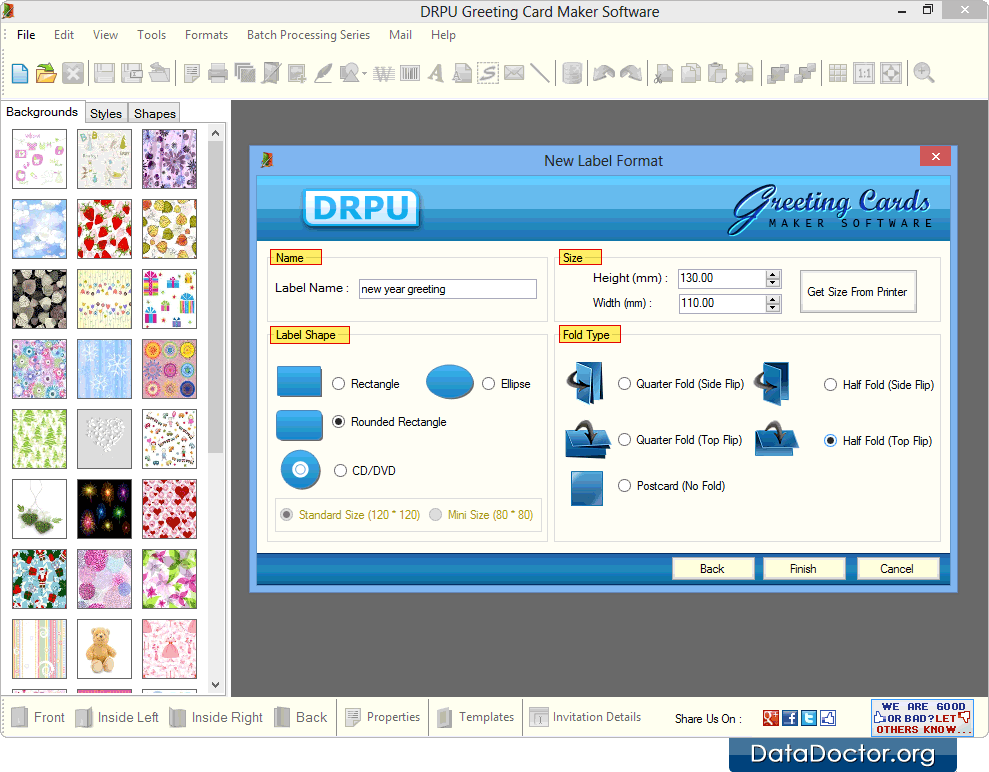Viewport: 989px width, 772px height.
Task: Click the feedback banner We Are Good Or Bad
Action: (x=922, y=718)
